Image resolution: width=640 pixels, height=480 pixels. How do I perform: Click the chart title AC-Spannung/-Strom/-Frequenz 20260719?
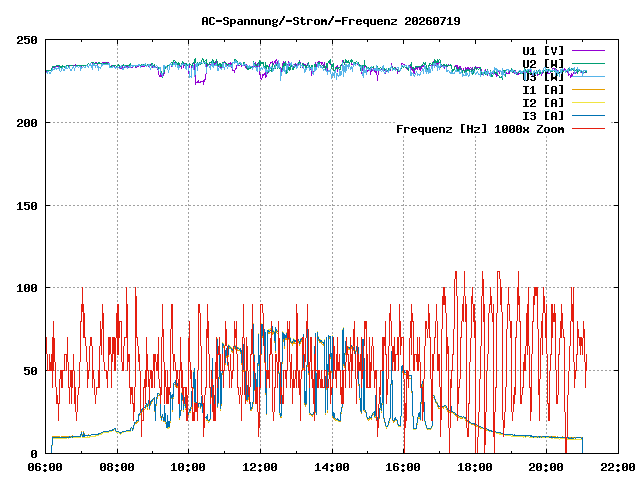[331, 21]
